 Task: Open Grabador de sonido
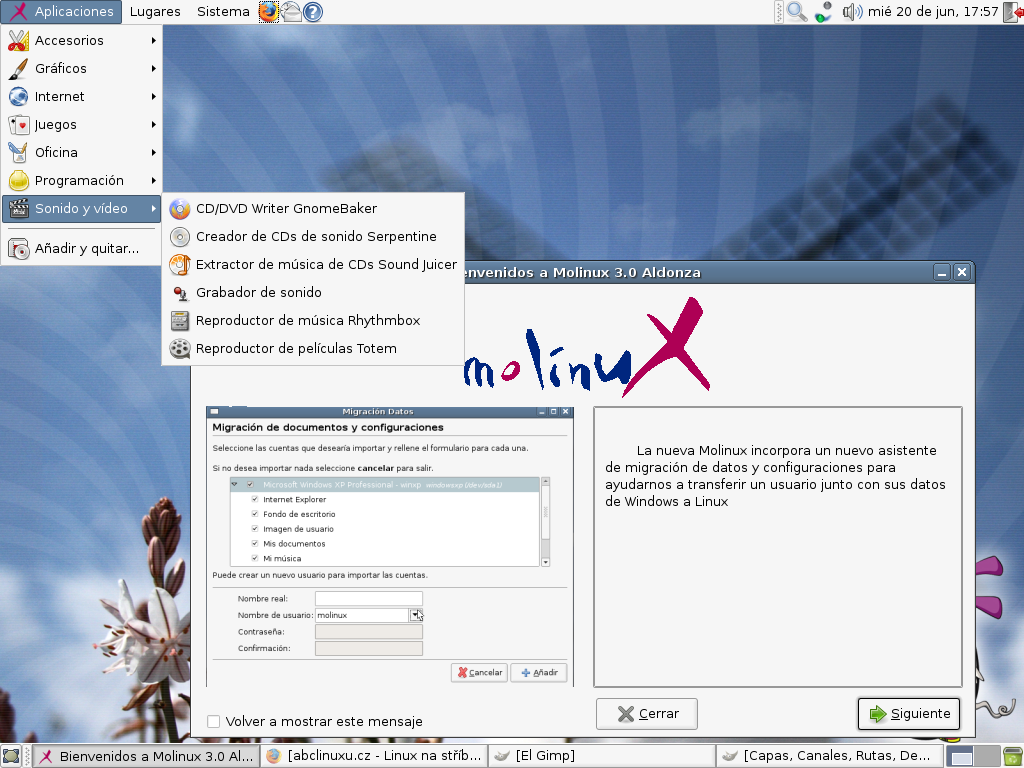(x=313, y=293)
